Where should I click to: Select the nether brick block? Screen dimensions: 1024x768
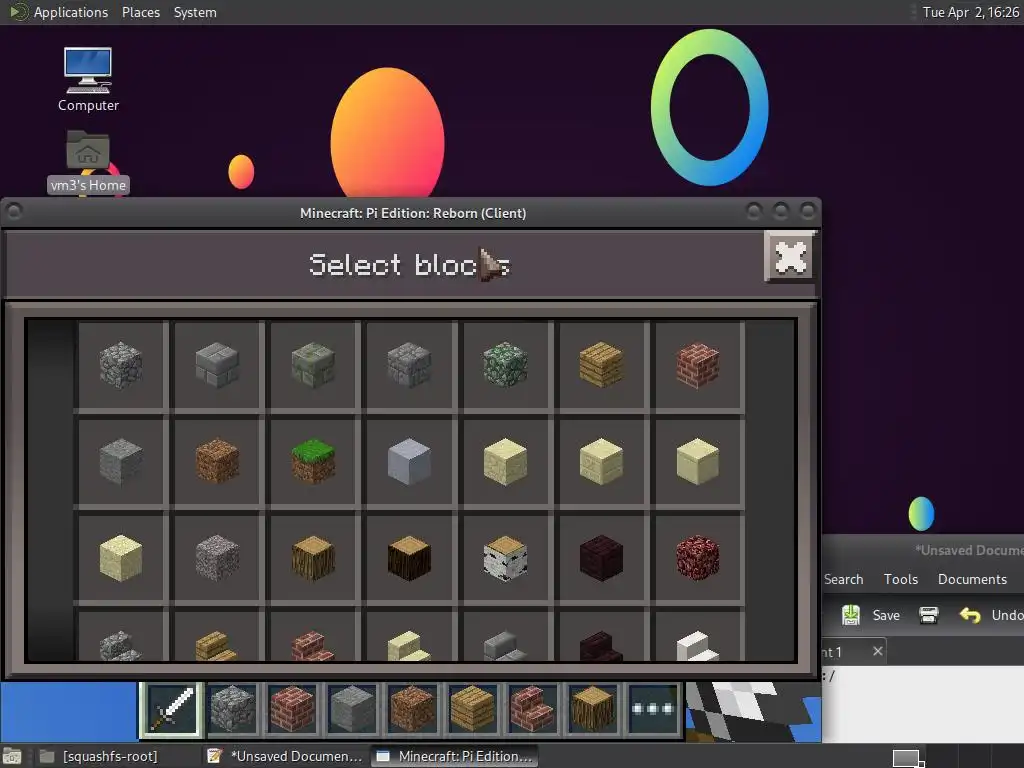[x=601, y=558]
